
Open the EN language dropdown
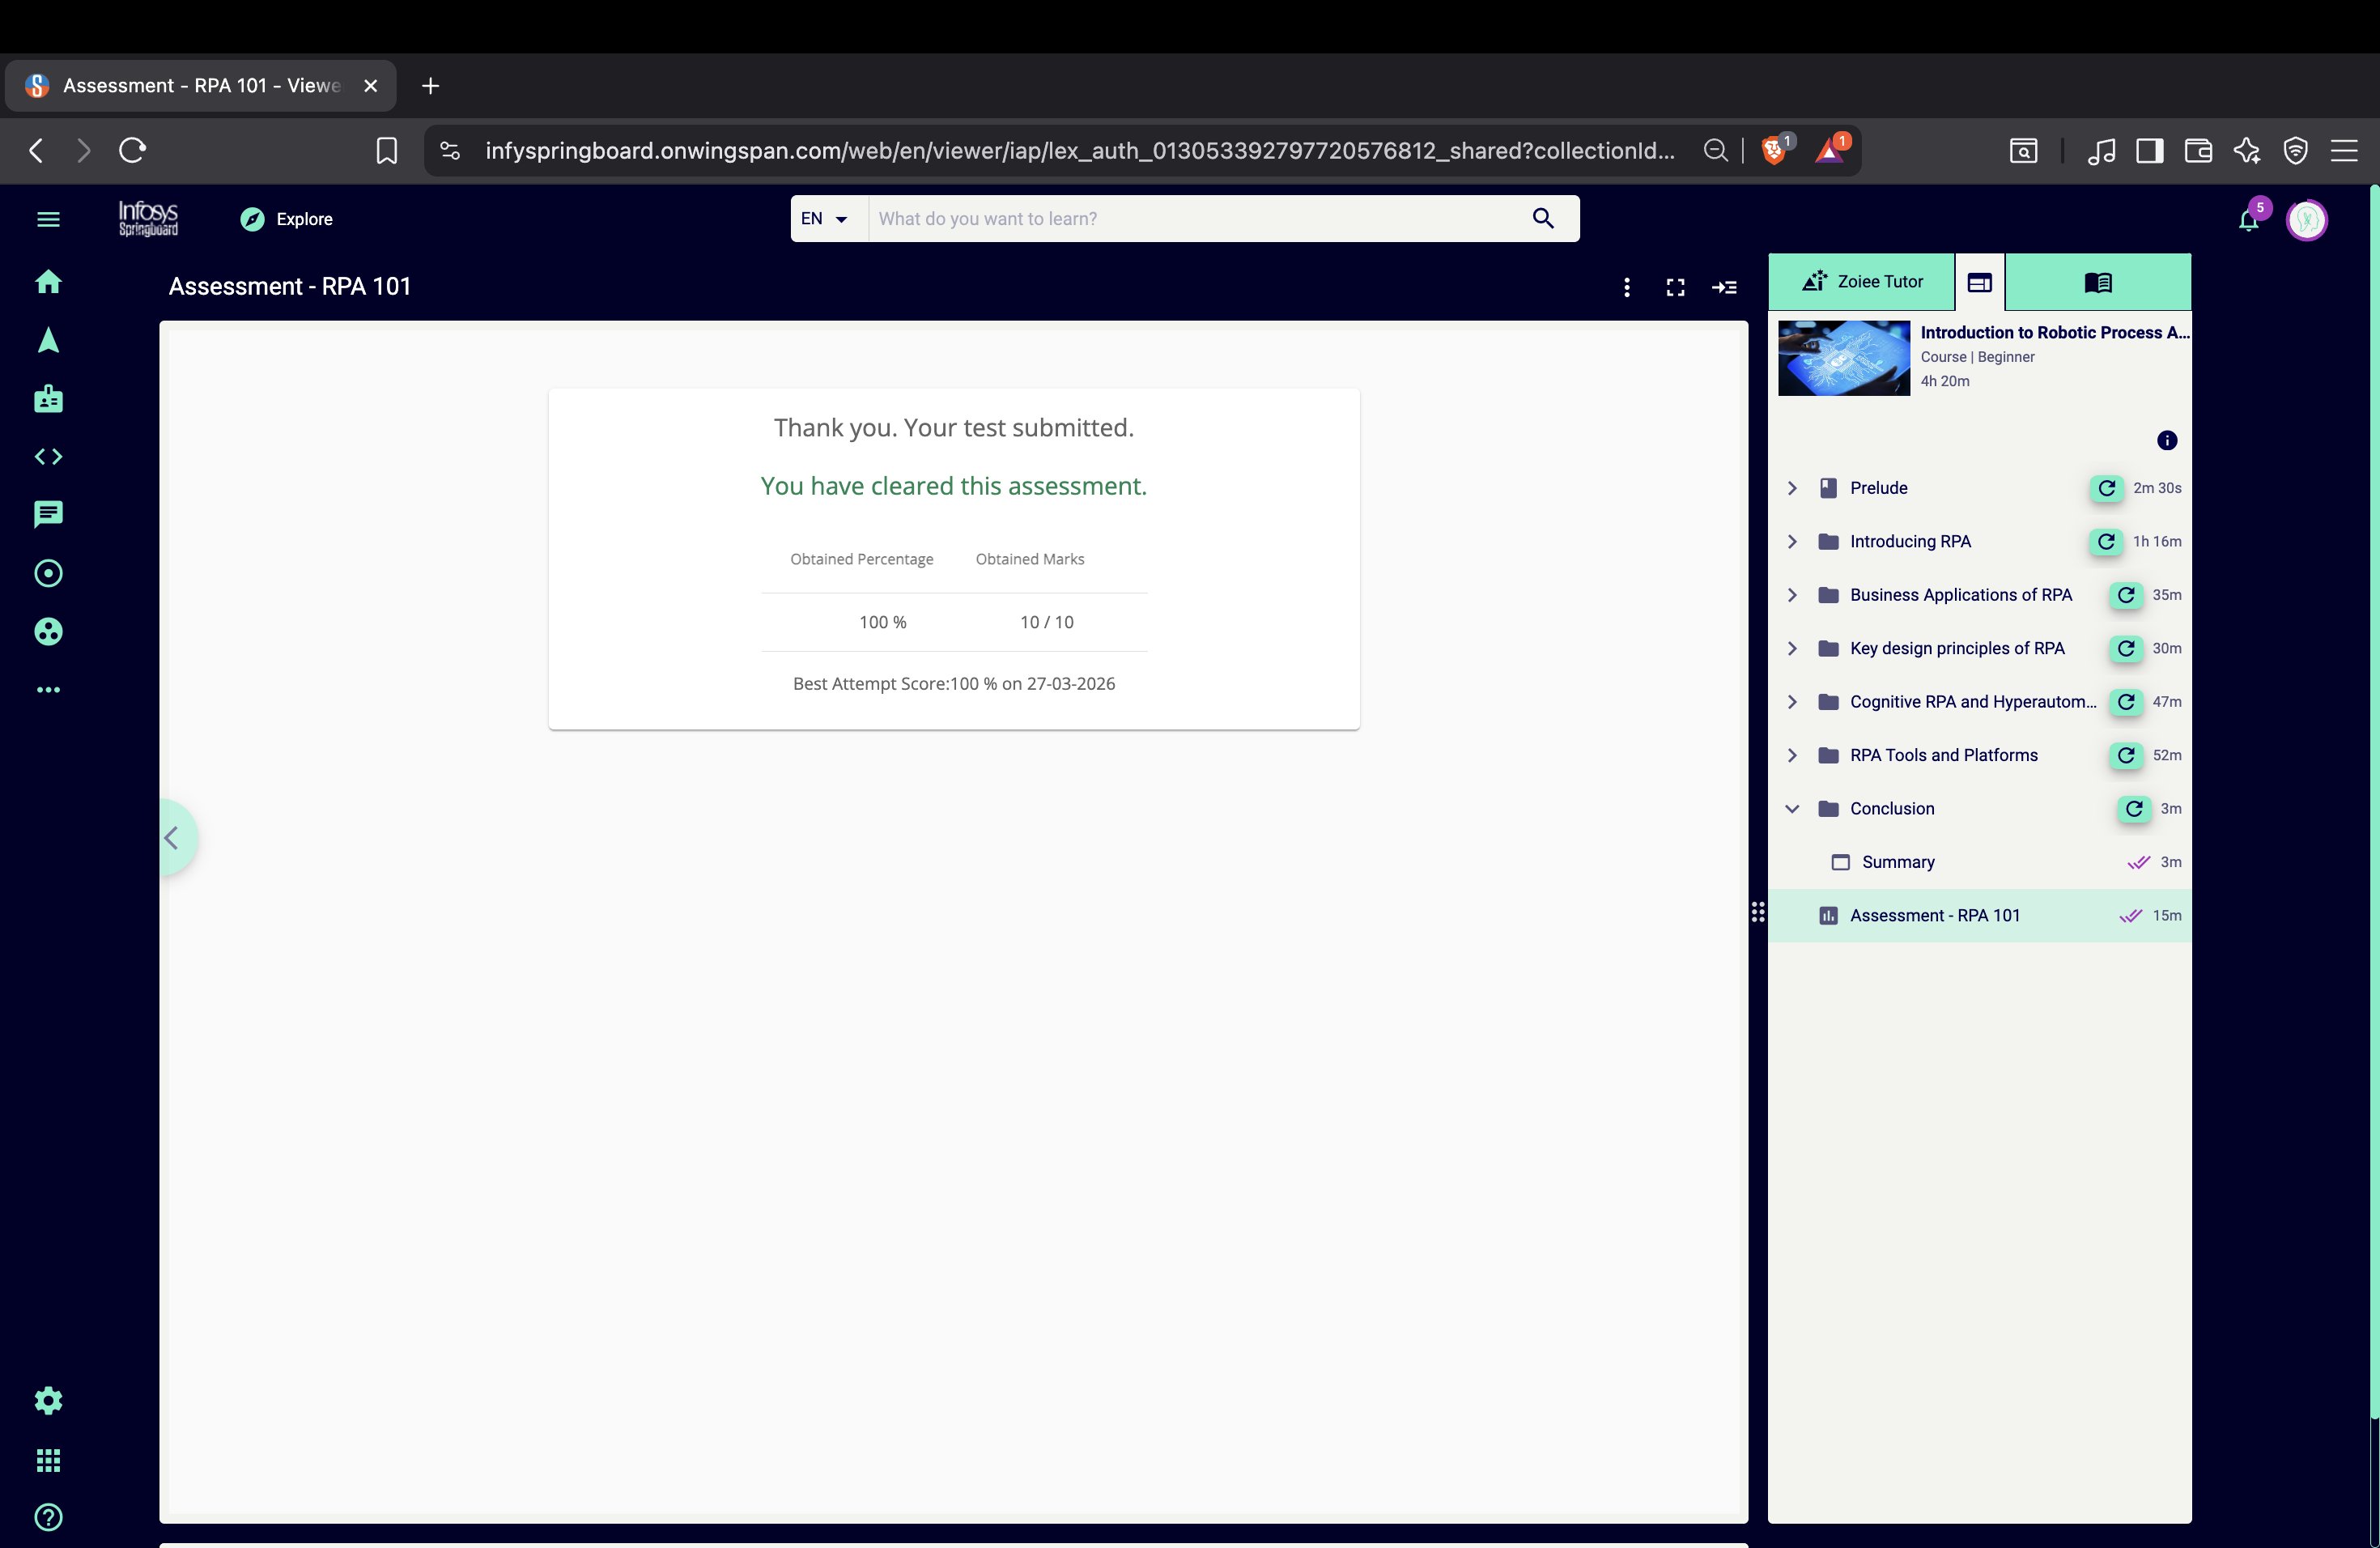[825, 218]
